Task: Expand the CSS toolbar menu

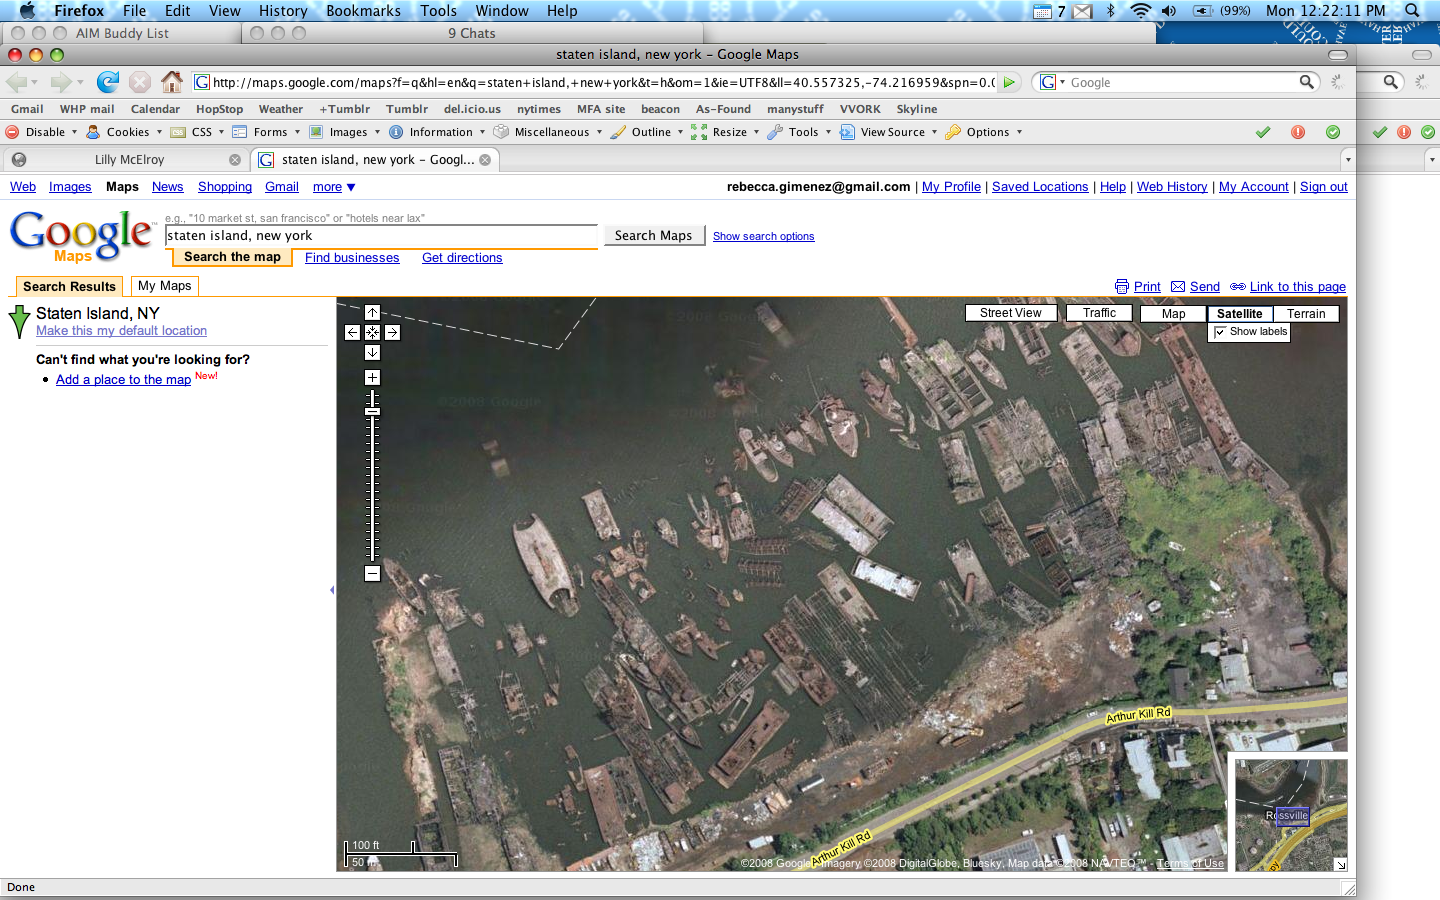Action: [x=198, y=132]
